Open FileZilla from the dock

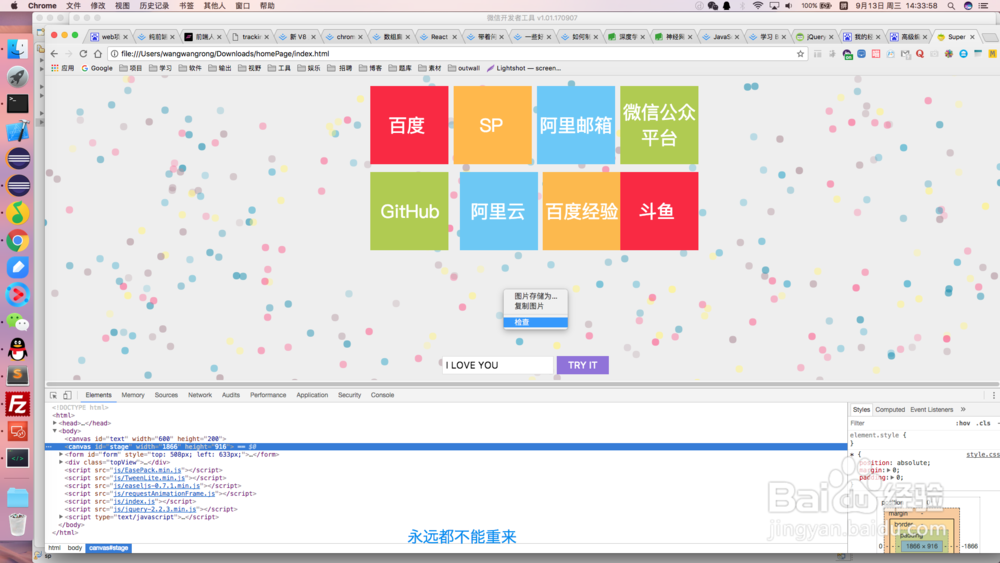tap(18, 404)
